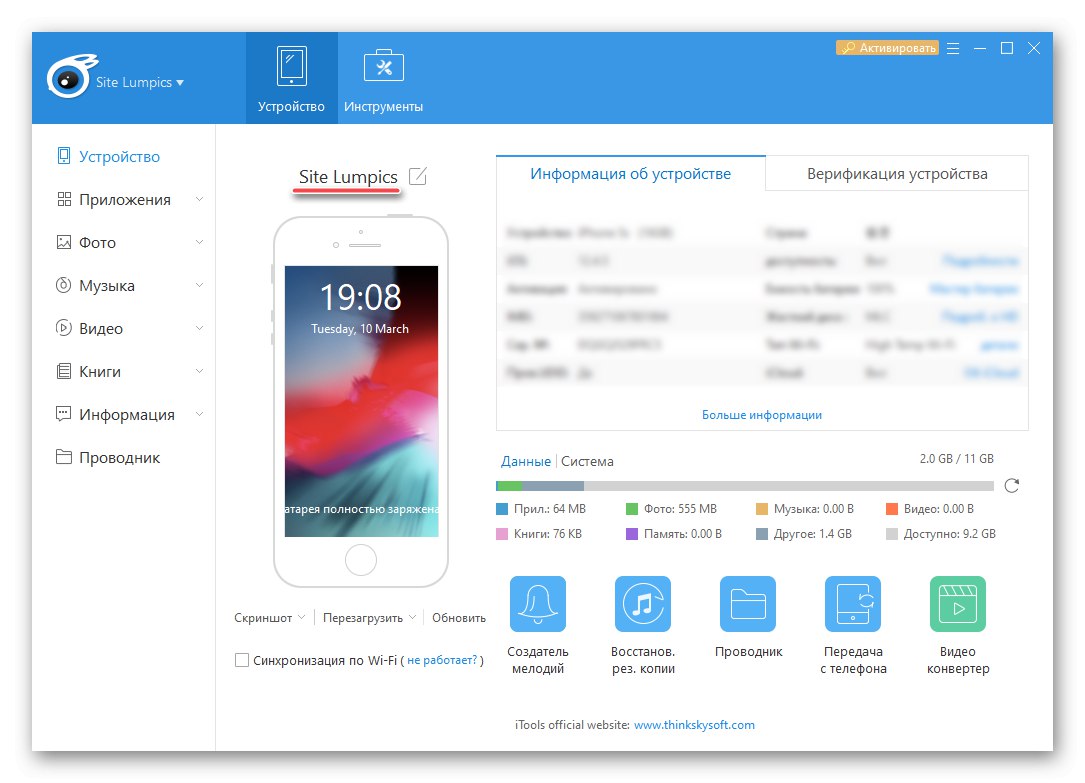The width and height of the screenshot is (1085, 783).
Task: Click the light gray Доступно color swatch
Action: [x=892, y=534]
